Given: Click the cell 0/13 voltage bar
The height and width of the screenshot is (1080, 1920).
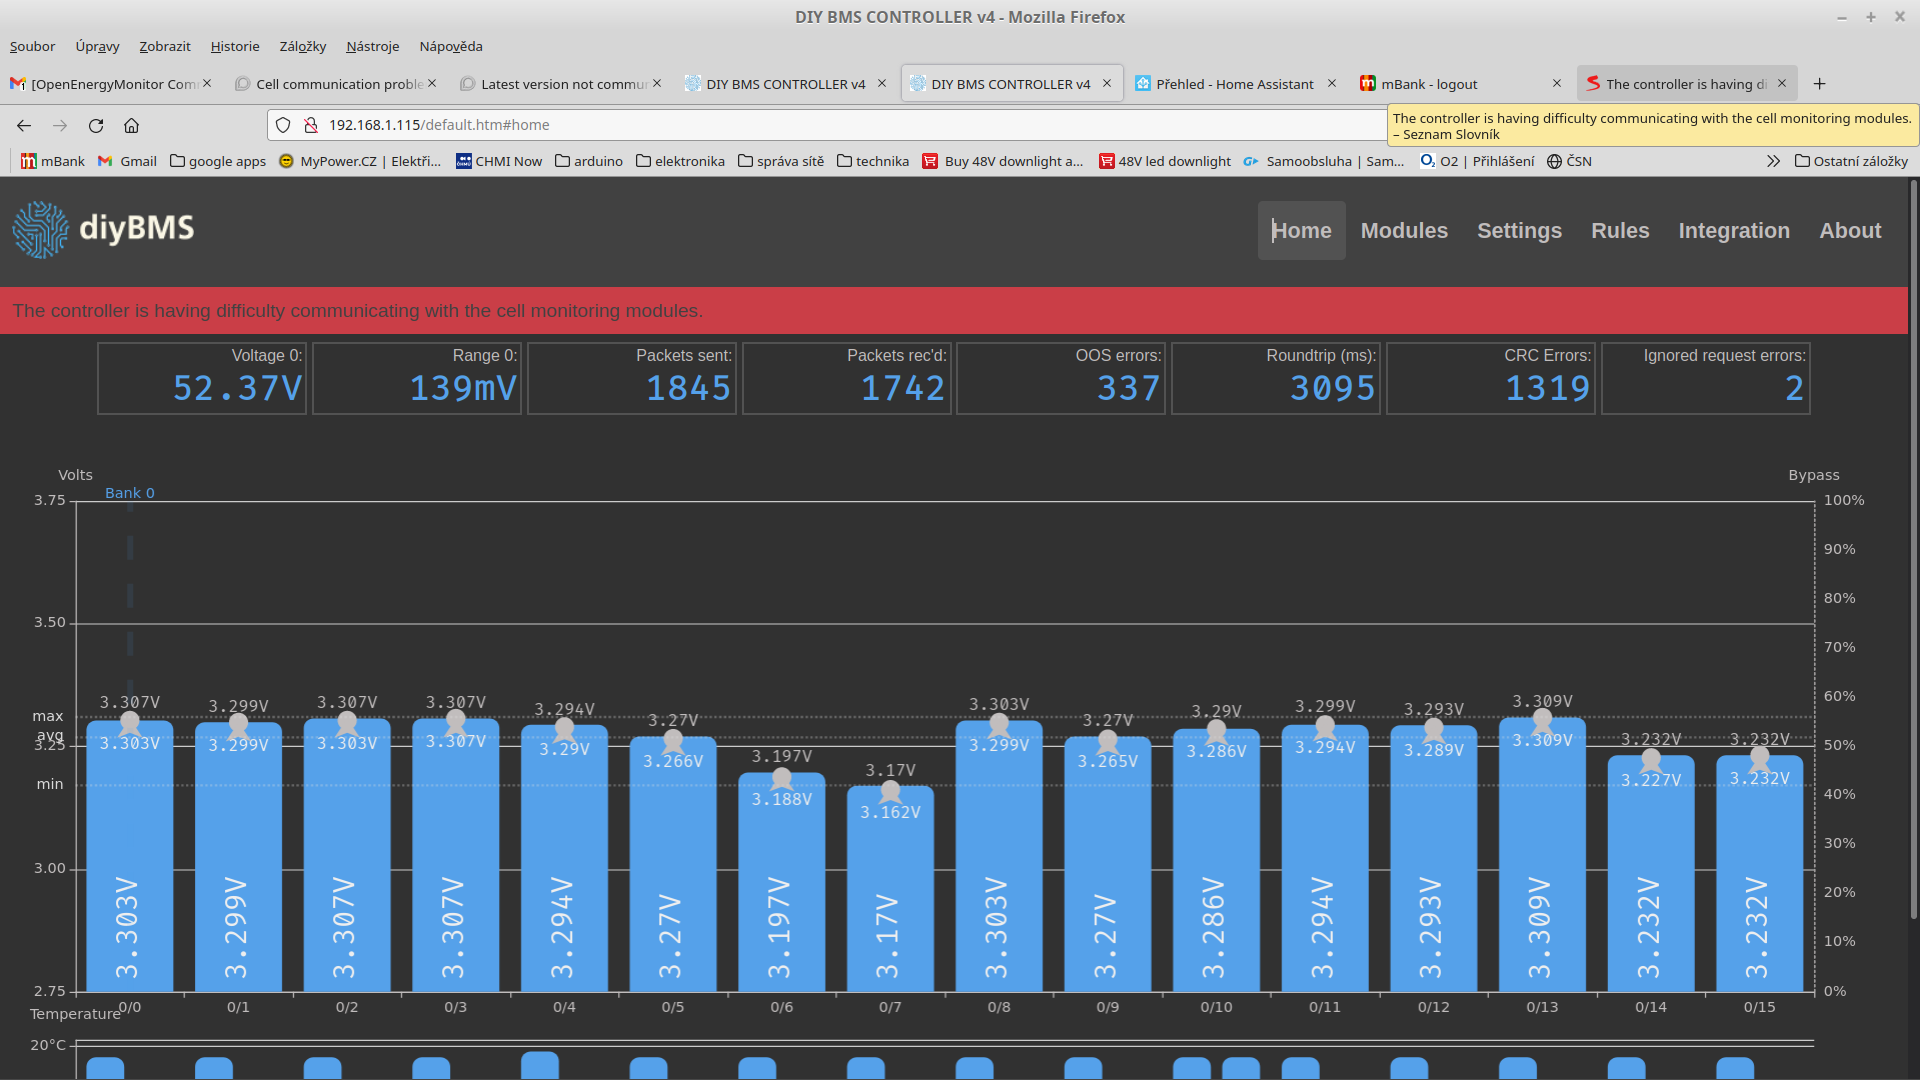Looking at the screenshot, I should click(1542, 854).
